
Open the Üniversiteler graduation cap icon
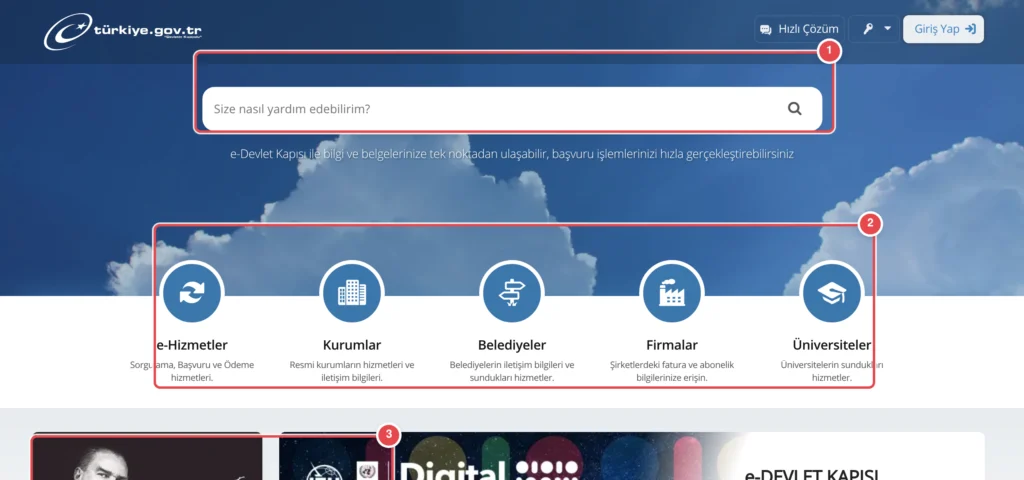[831, 293]
